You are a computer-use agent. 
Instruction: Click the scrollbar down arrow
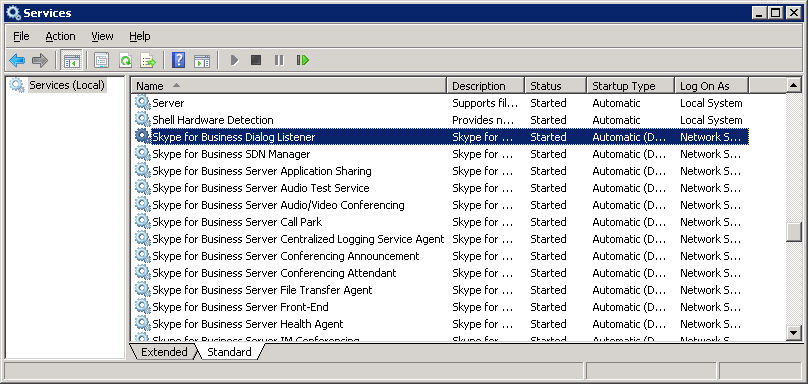coord(794,333)
